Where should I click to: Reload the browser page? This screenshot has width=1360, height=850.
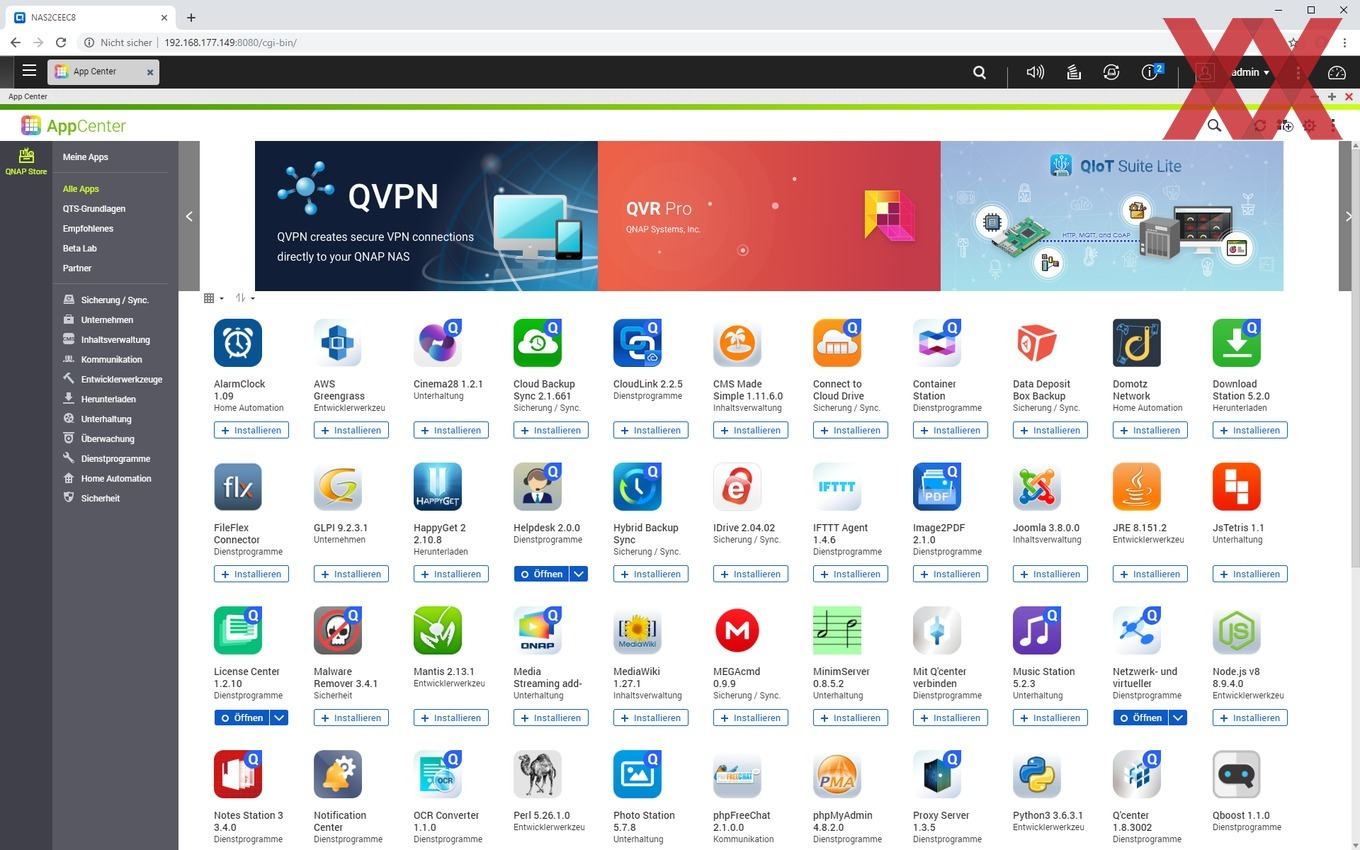click(61, 43)
